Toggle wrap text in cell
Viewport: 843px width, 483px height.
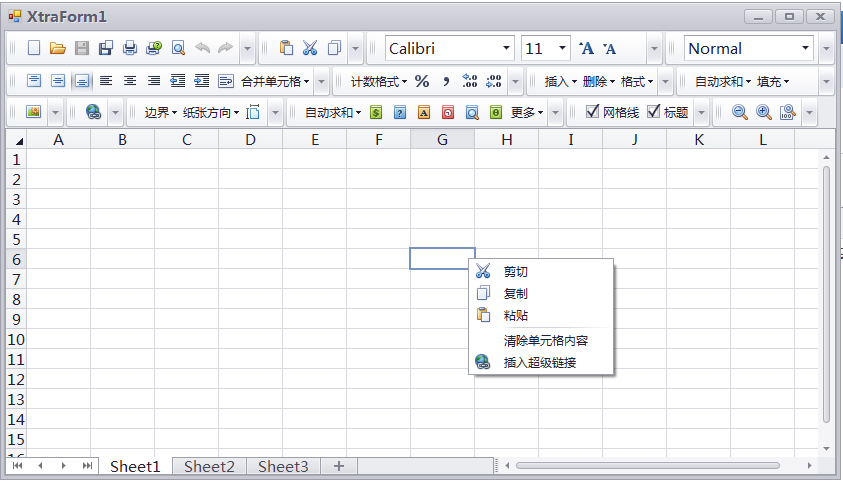coord(226,81)
